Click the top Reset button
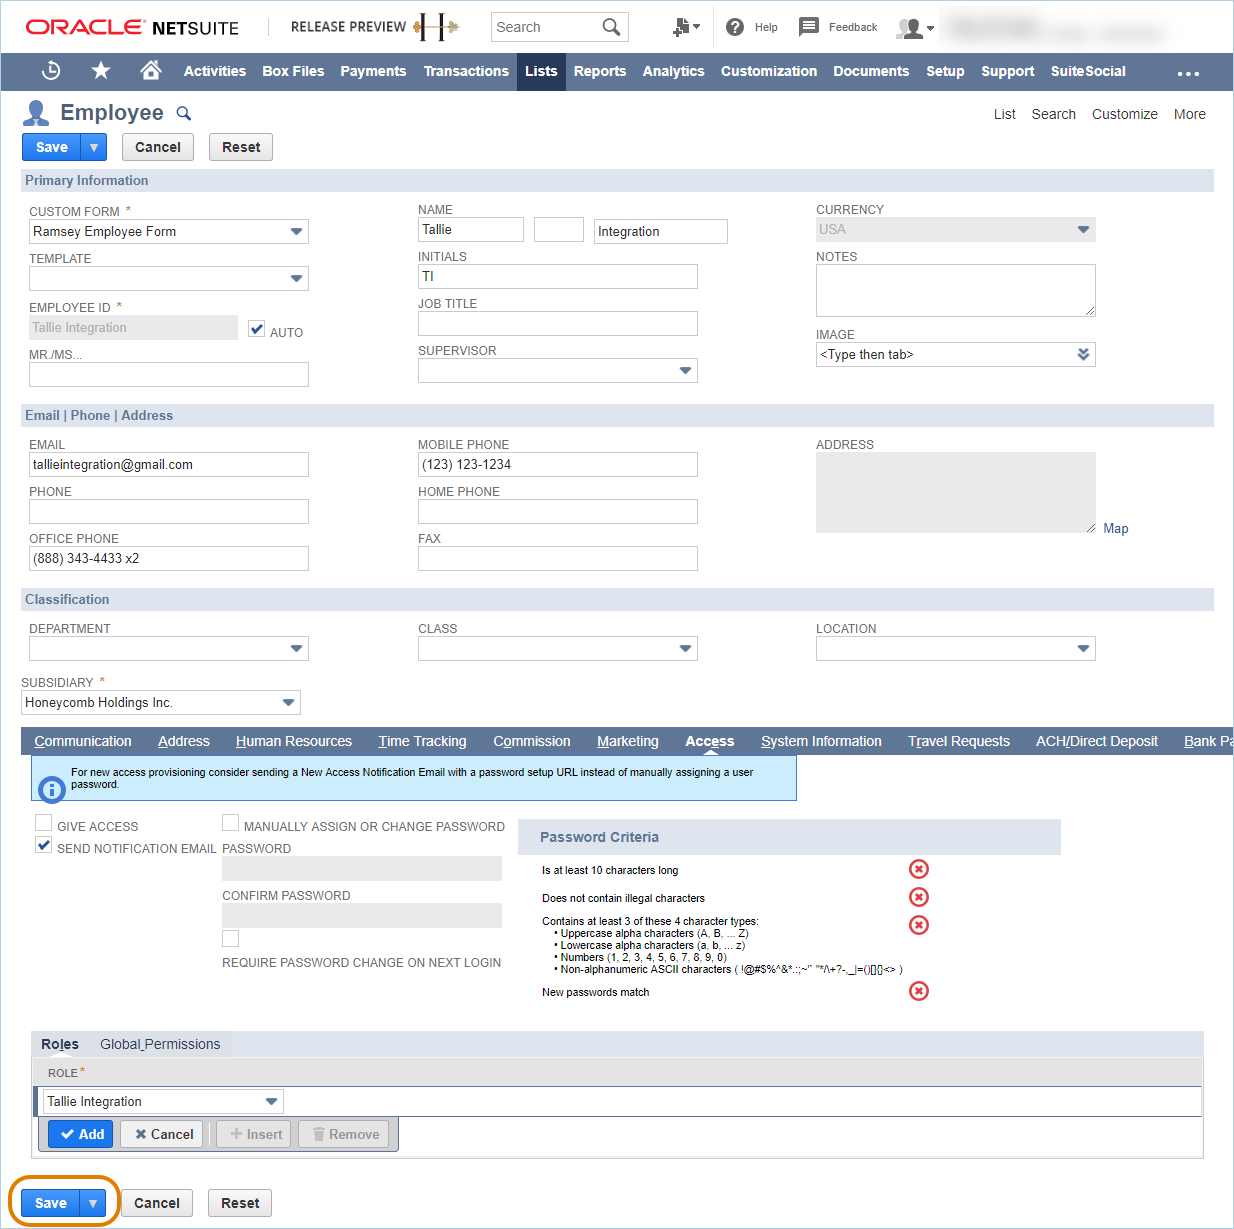Screen dimensions: 1234x1229 tap(241, 147)
